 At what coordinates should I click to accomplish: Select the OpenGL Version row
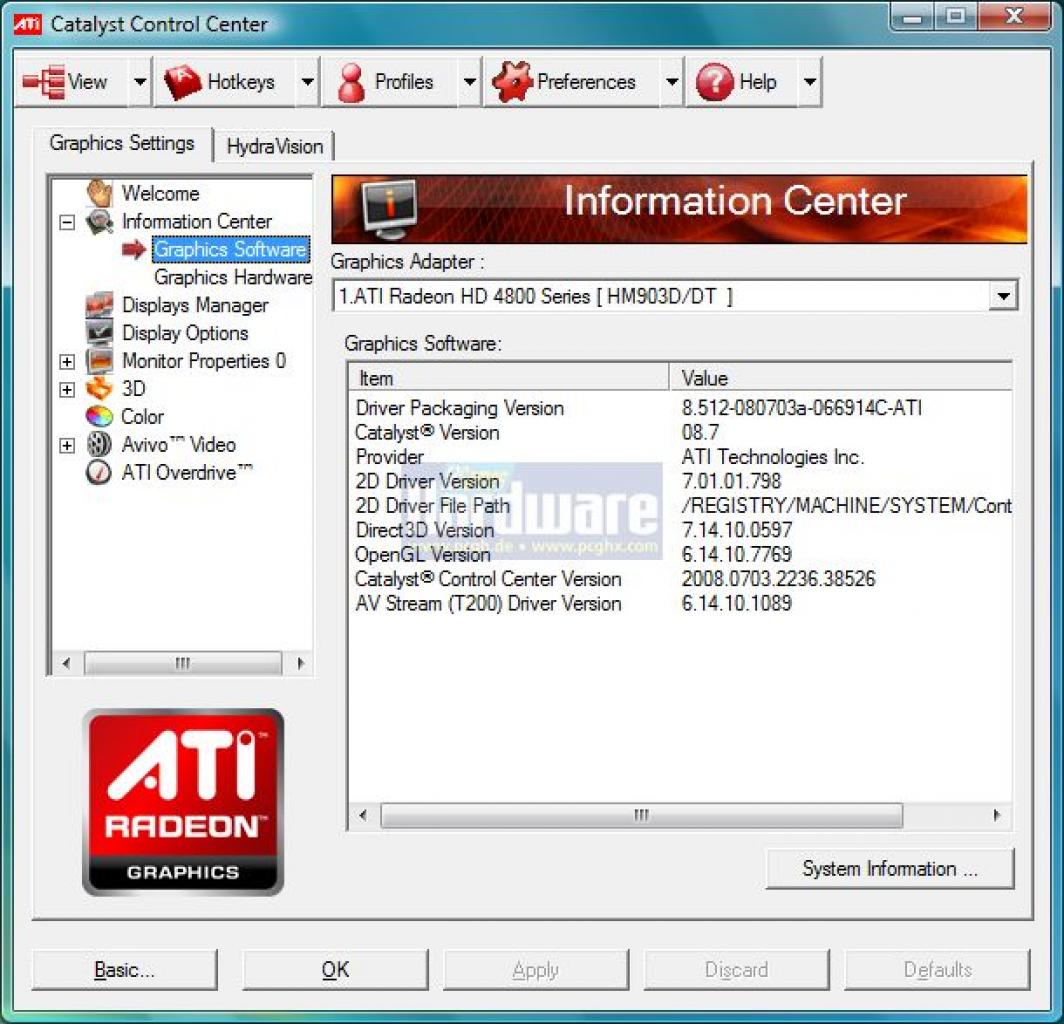tap(681, 554)
